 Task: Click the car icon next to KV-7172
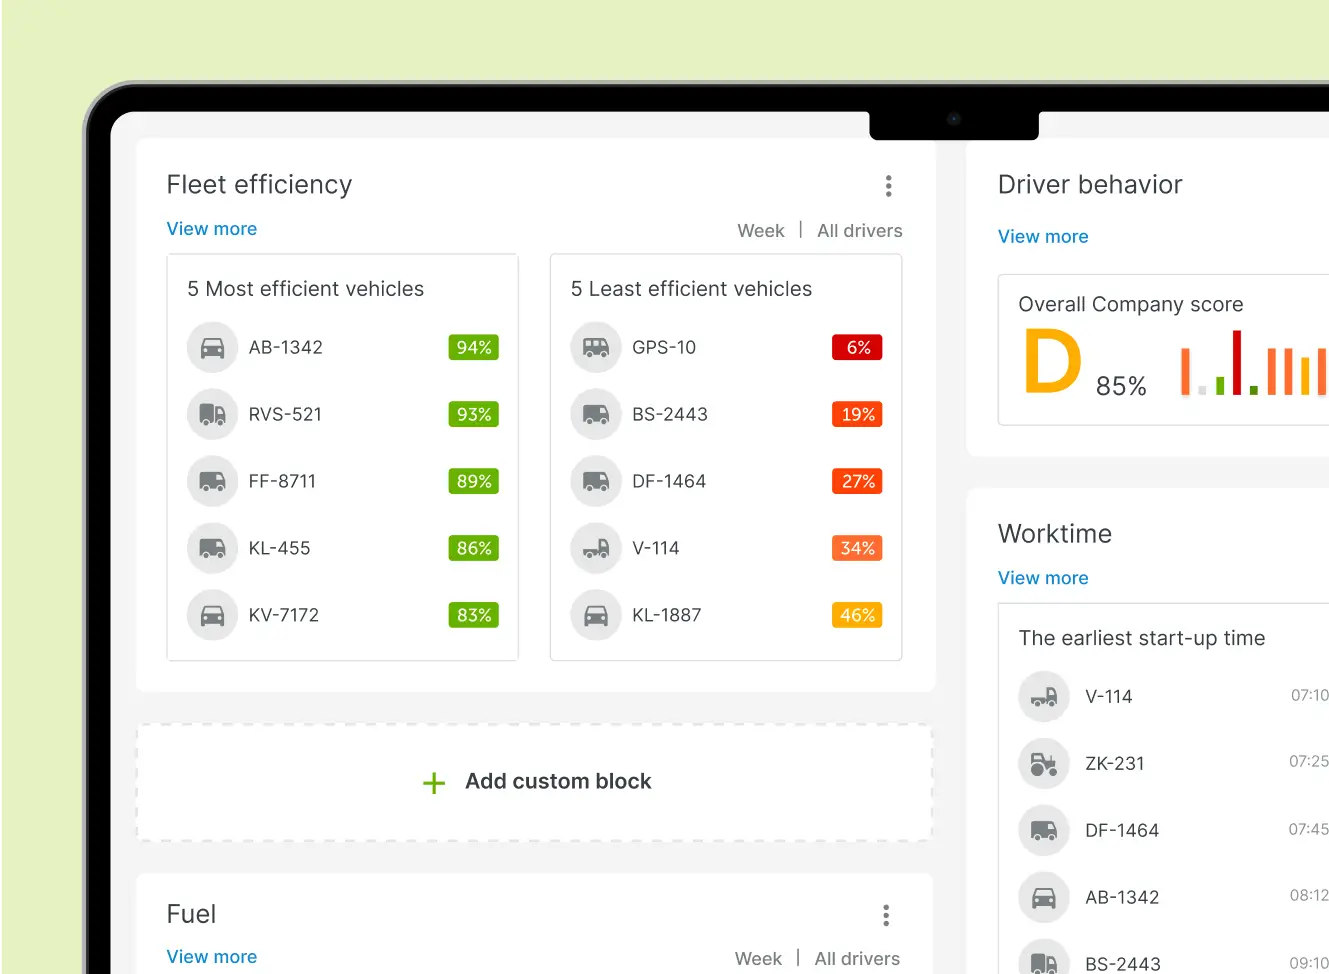click(212, 616)
